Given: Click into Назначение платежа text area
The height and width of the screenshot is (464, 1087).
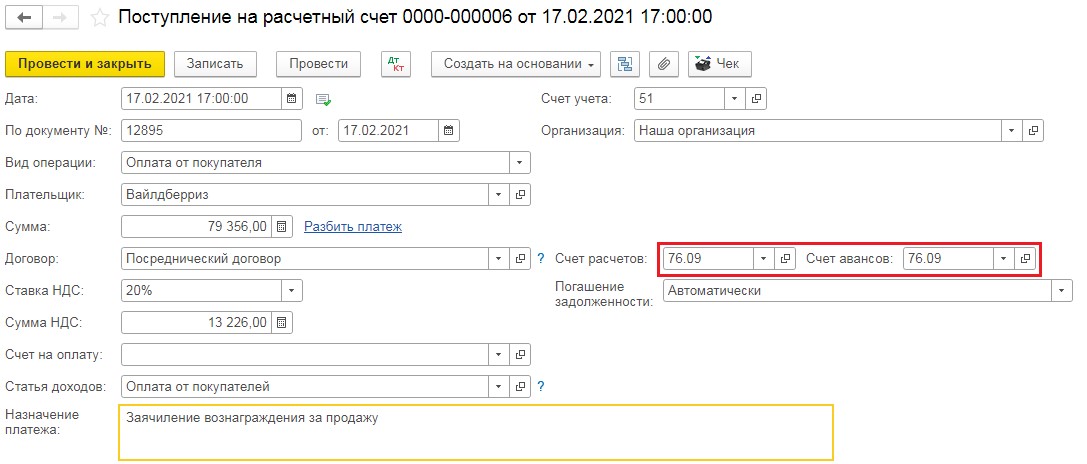Looking at the screenshot, I should pos(476,433).
